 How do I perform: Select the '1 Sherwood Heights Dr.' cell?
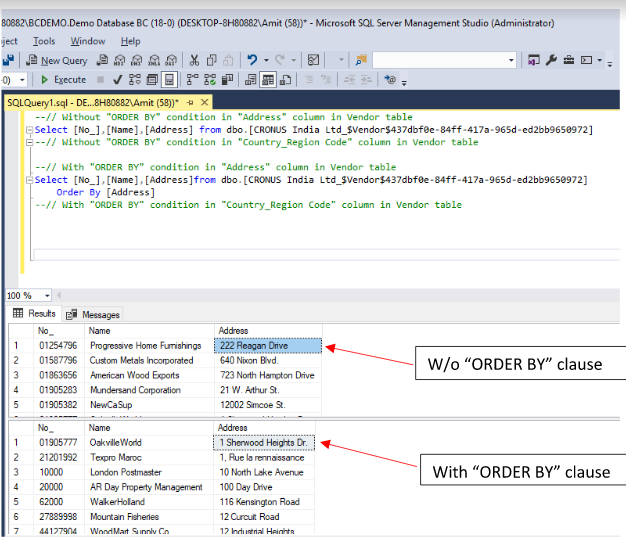click(264, 443)
